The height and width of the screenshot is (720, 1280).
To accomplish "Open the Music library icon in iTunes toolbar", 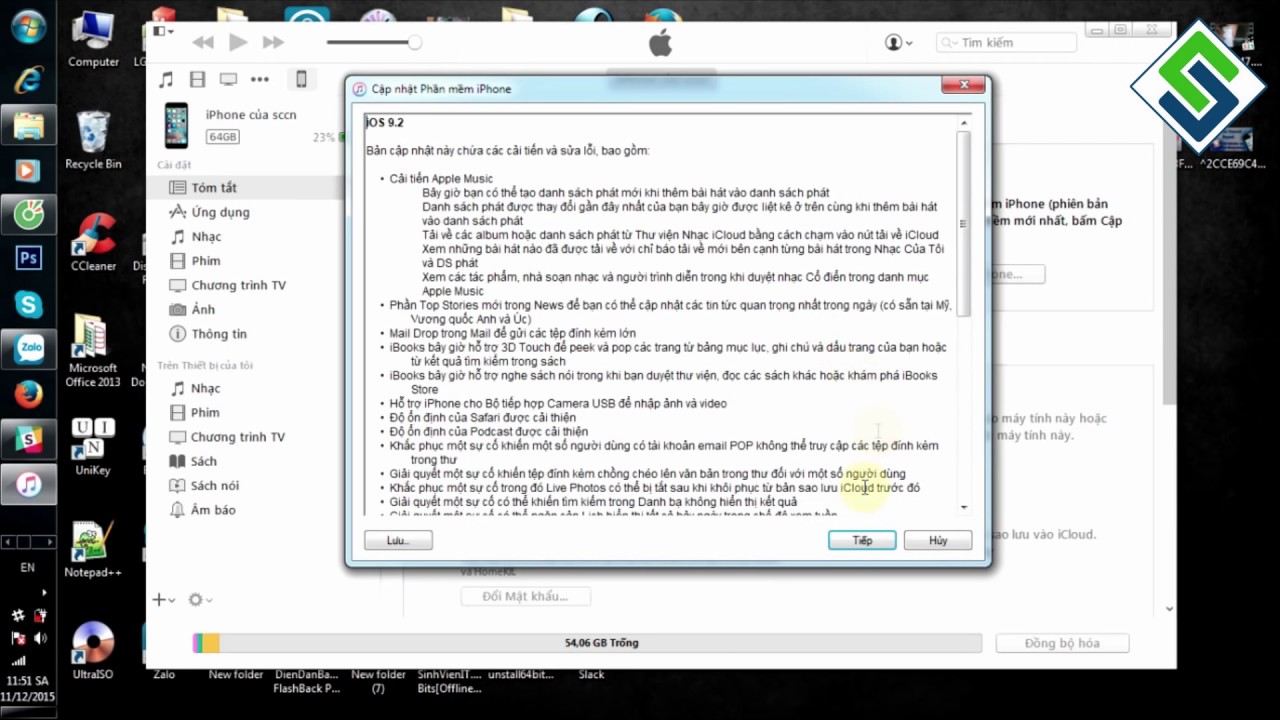I will 166,79.
